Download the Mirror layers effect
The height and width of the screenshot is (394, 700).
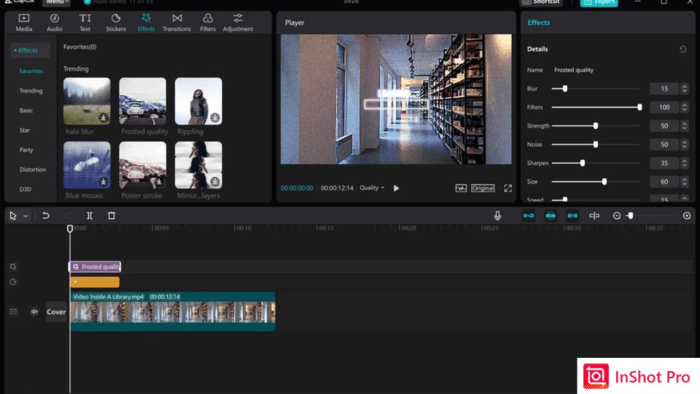[x=215, y=182]
